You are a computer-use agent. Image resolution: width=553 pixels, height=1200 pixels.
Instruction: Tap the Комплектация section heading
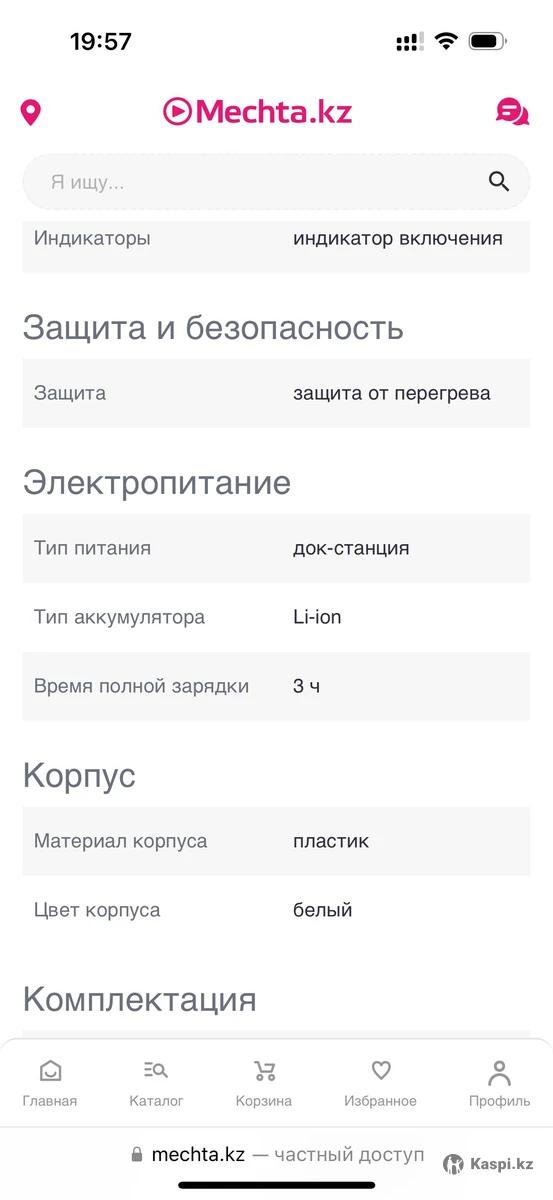coord(140,999)
